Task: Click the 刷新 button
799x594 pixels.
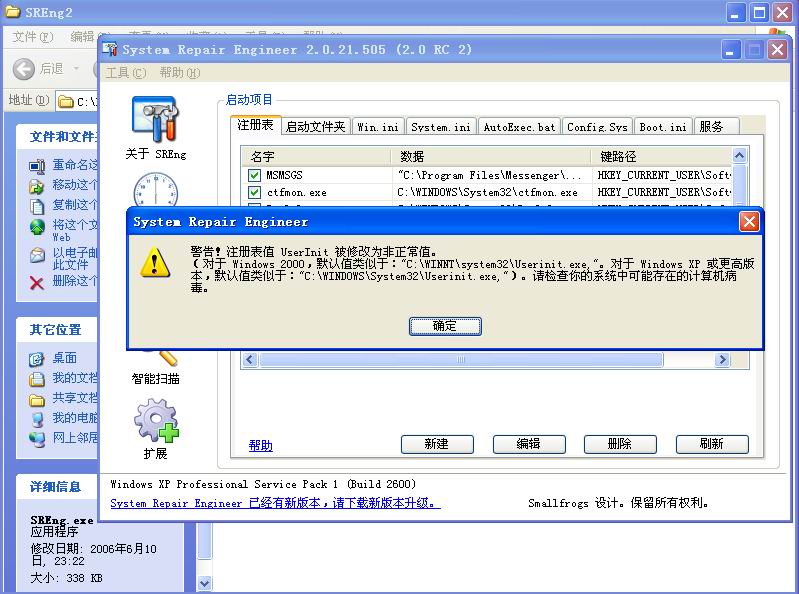Action: [x=711, y=444]
